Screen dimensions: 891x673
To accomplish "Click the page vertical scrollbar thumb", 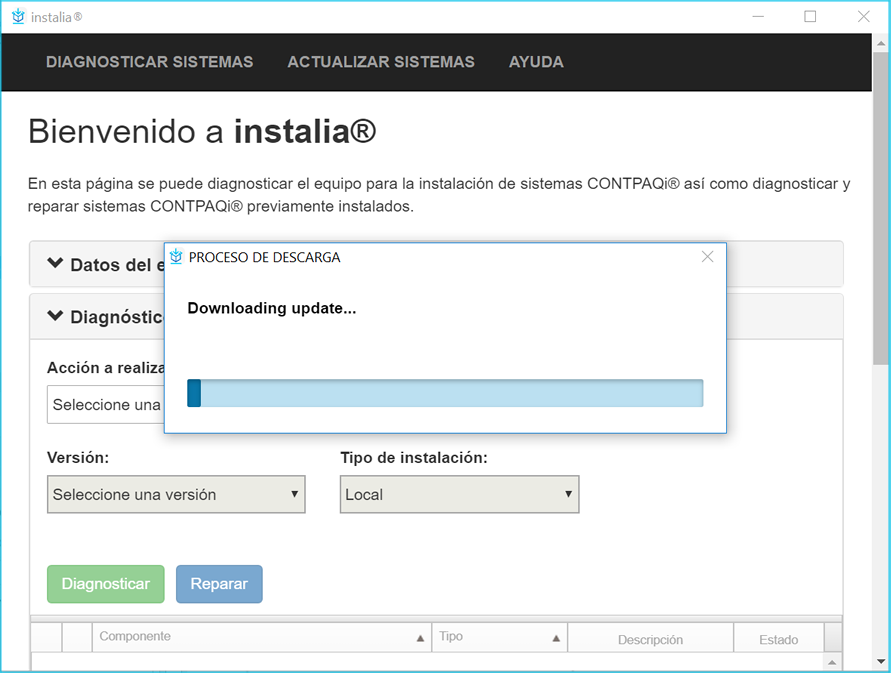I will coord(881,208).
